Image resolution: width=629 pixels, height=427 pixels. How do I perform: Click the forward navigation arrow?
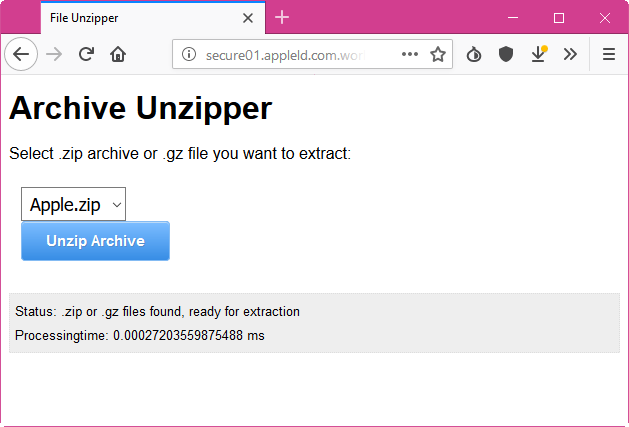coord(54,54)
